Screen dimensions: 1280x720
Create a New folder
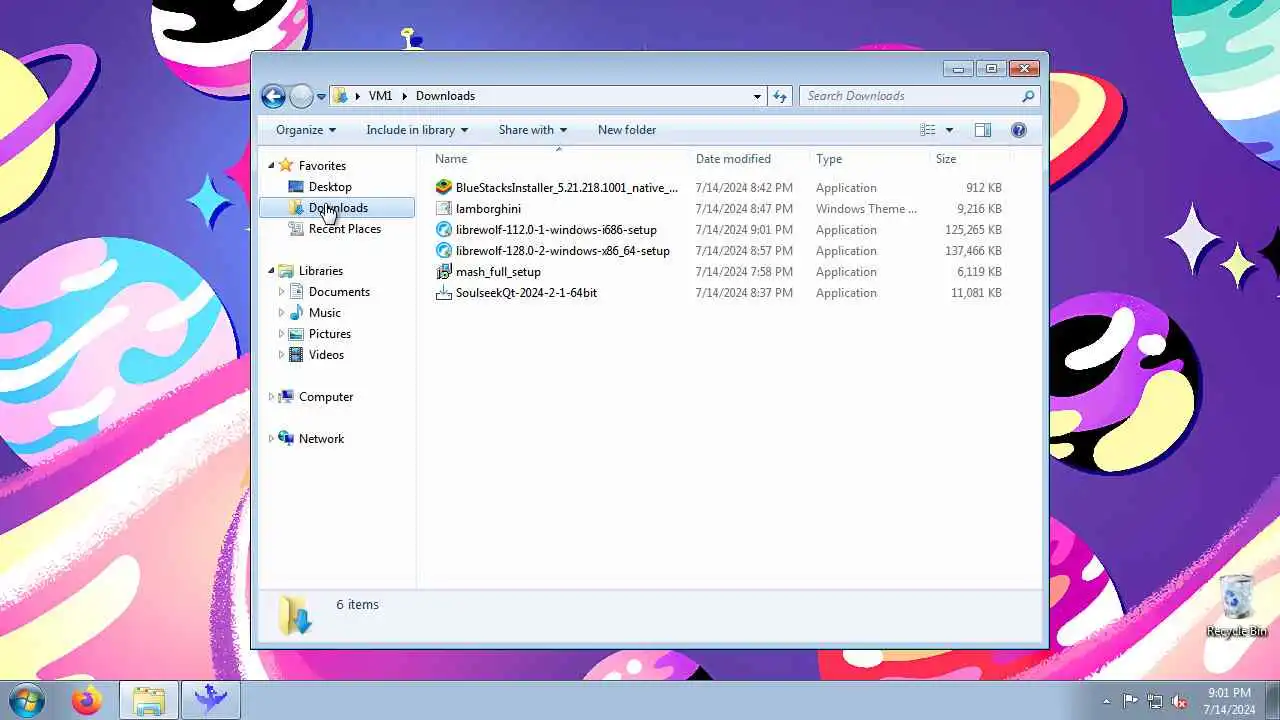627,130
